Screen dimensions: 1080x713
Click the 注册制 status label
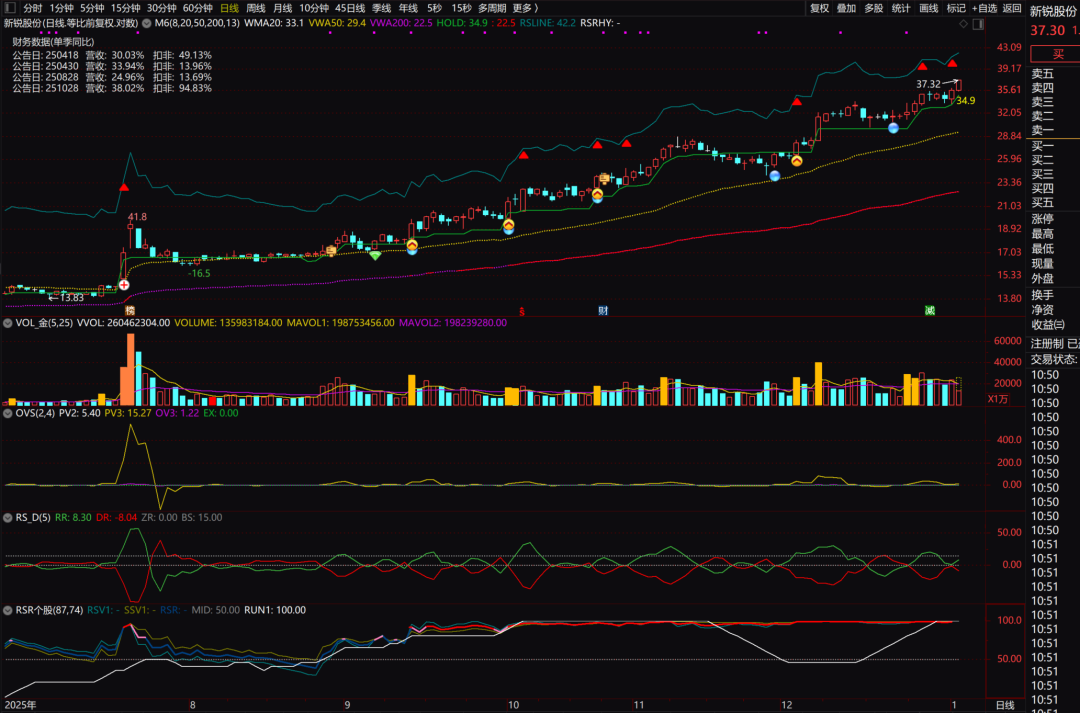click(1047, 343)
